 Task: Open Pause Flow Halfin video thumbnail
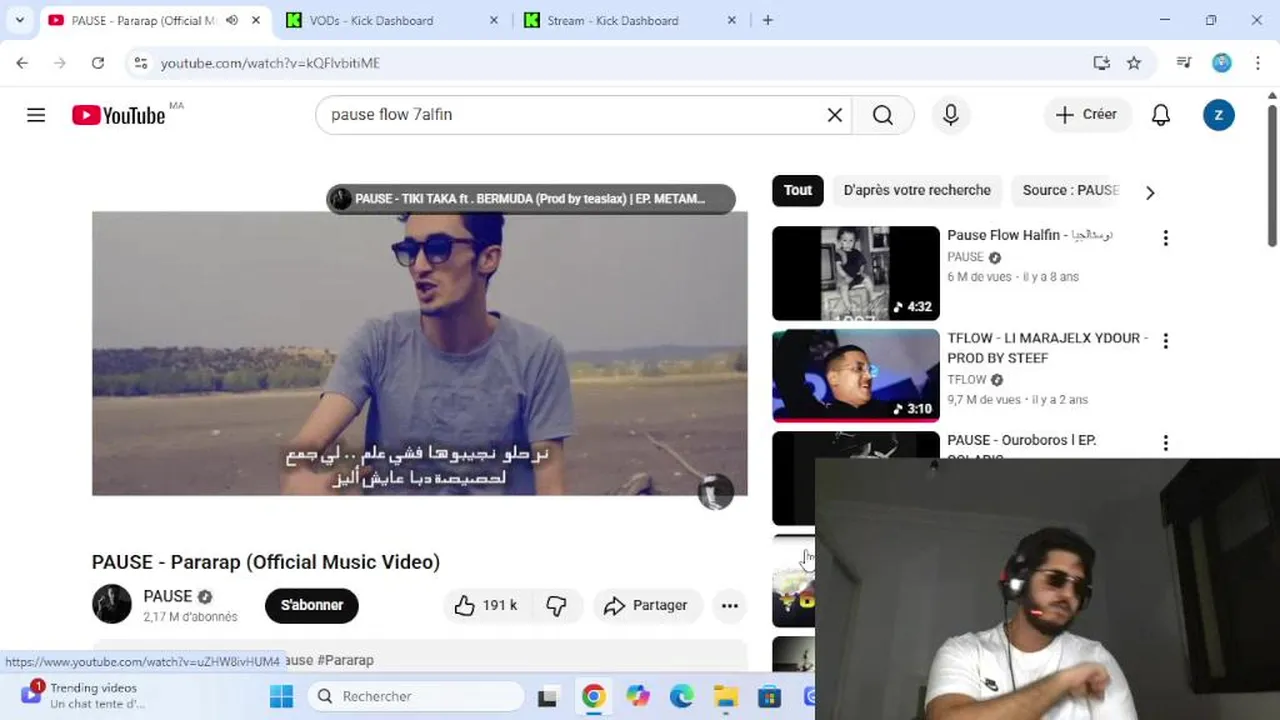point(856,273)
